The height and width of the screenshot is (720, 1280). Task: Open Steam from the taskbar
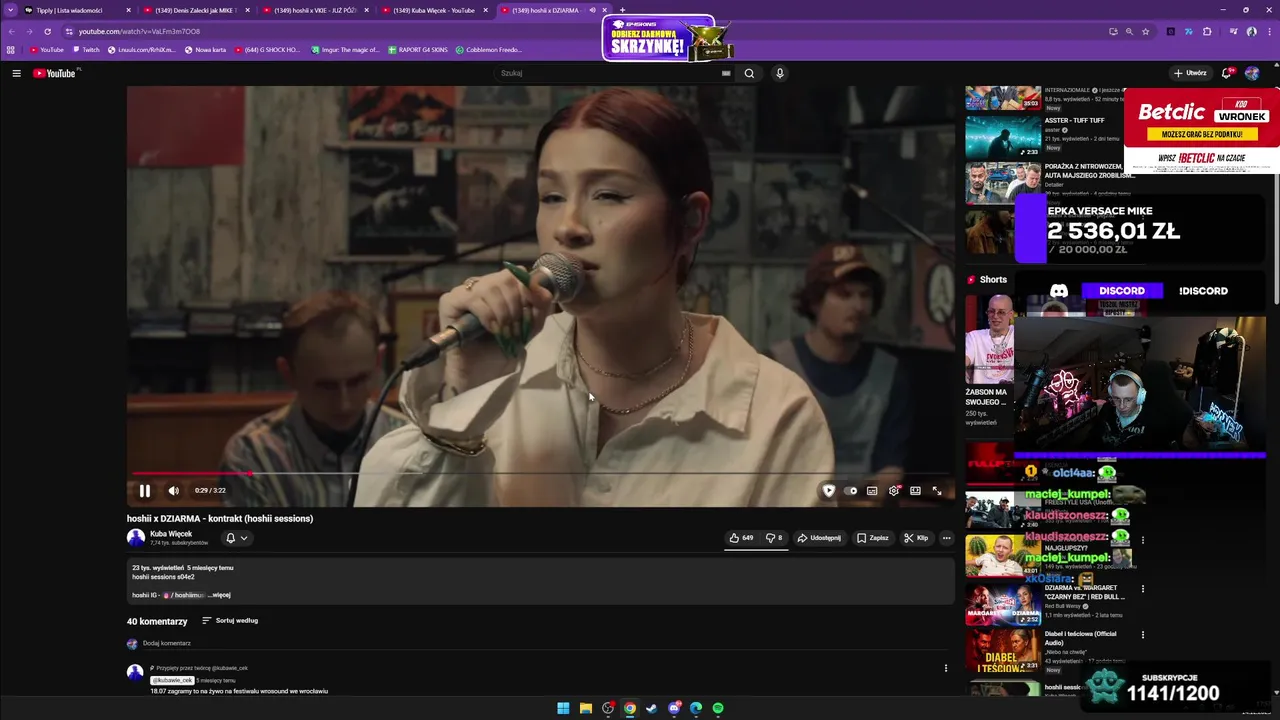click(652, 708)
